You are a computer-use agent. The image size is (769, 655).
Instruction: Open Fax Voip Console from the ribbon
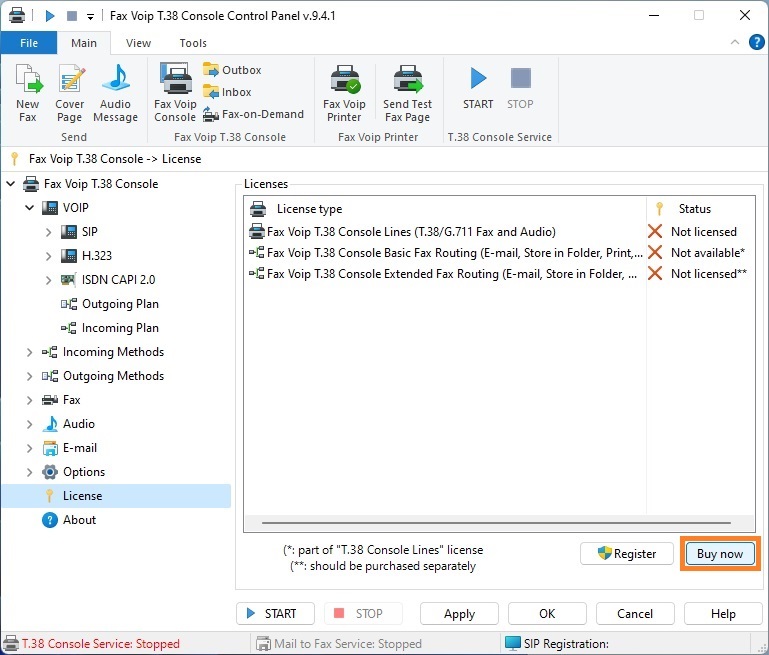pyautogui.click(x=175, y=92)
